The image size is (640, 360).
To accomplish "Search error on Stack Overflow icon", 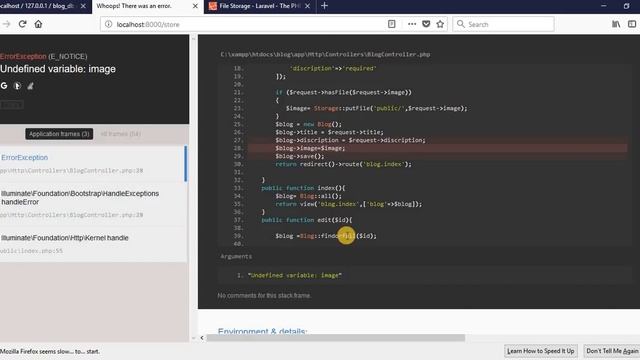I will [x=30, y=86].
